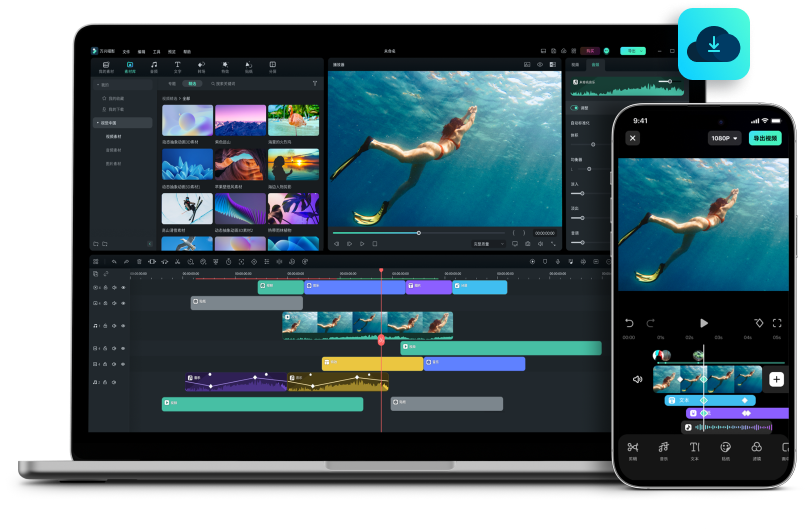Click the cloud download icon
This screenshot has height=530, width=808.
[714, 42]
